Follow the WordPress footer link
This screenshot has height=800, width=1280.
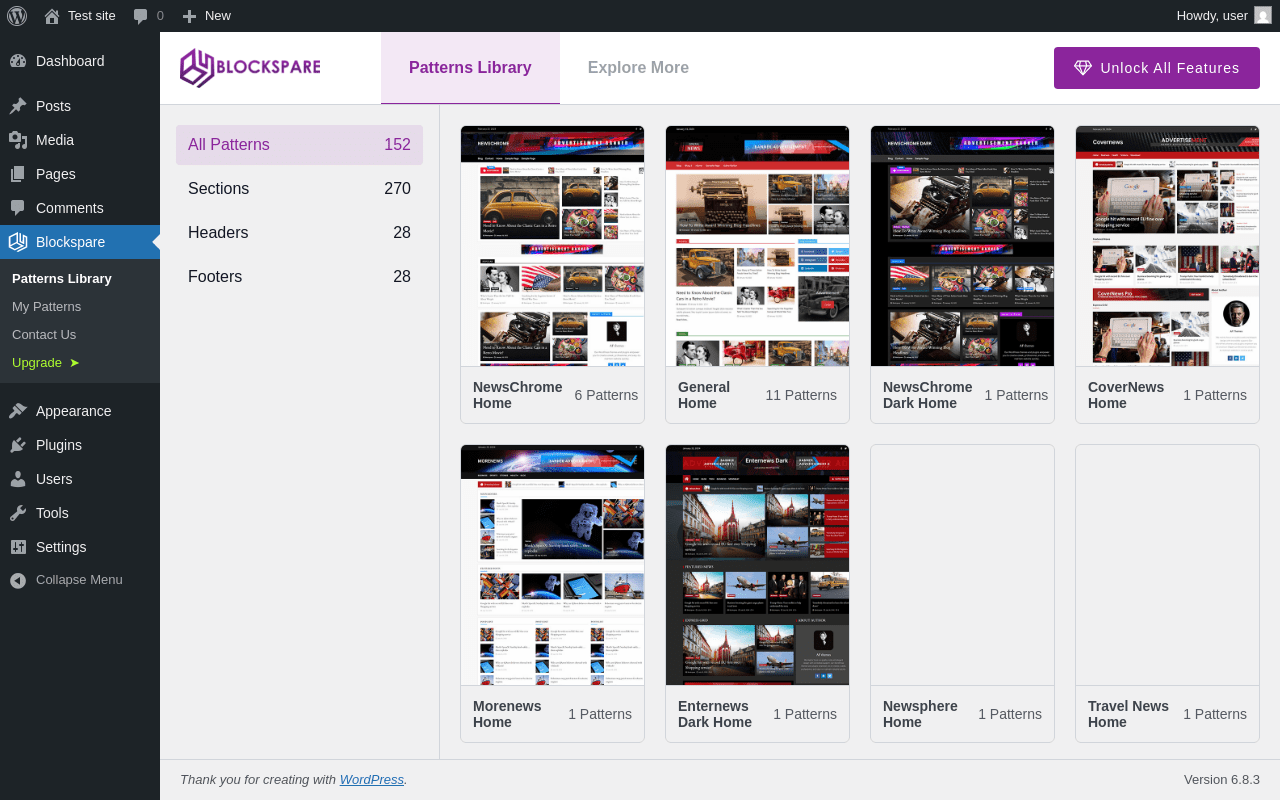[x=371, y=780]
